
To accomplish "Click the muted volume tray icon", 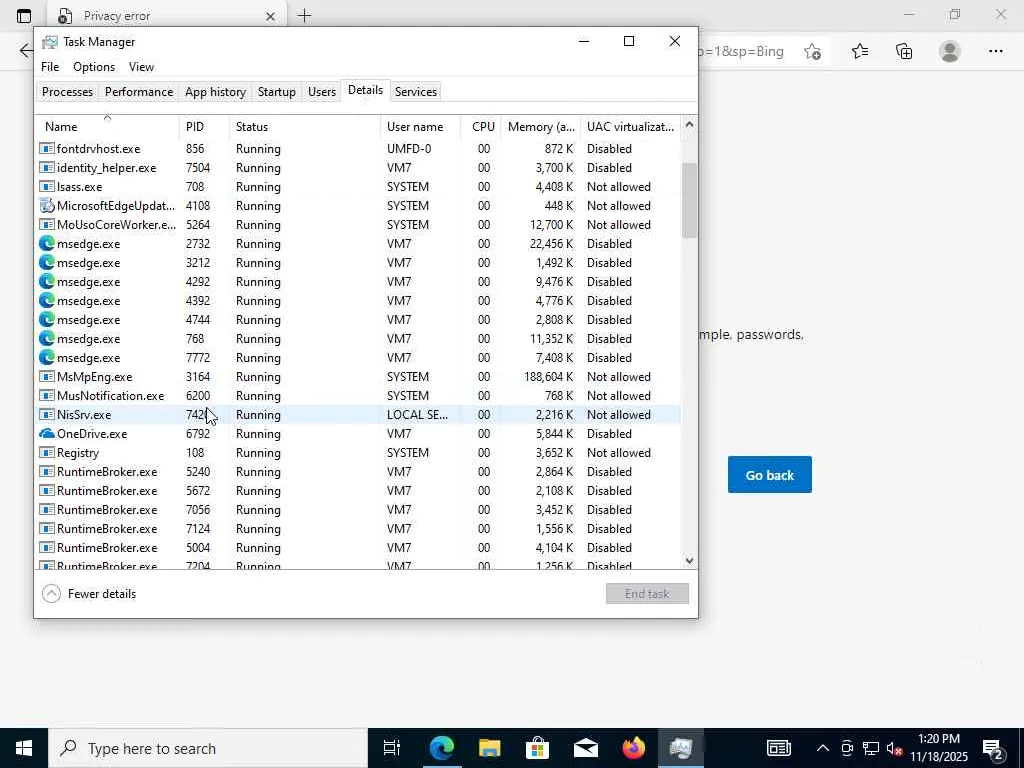I will point(895,748).
